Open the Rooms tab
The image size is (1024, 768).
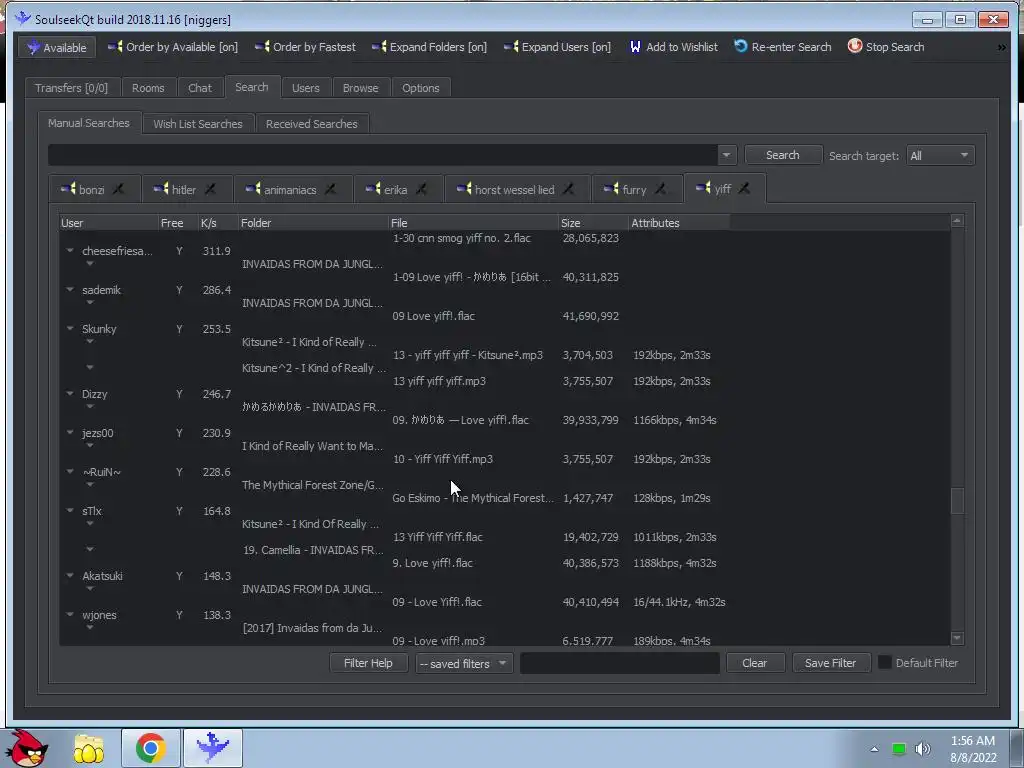pyautogui.click(x=148, y=88)
